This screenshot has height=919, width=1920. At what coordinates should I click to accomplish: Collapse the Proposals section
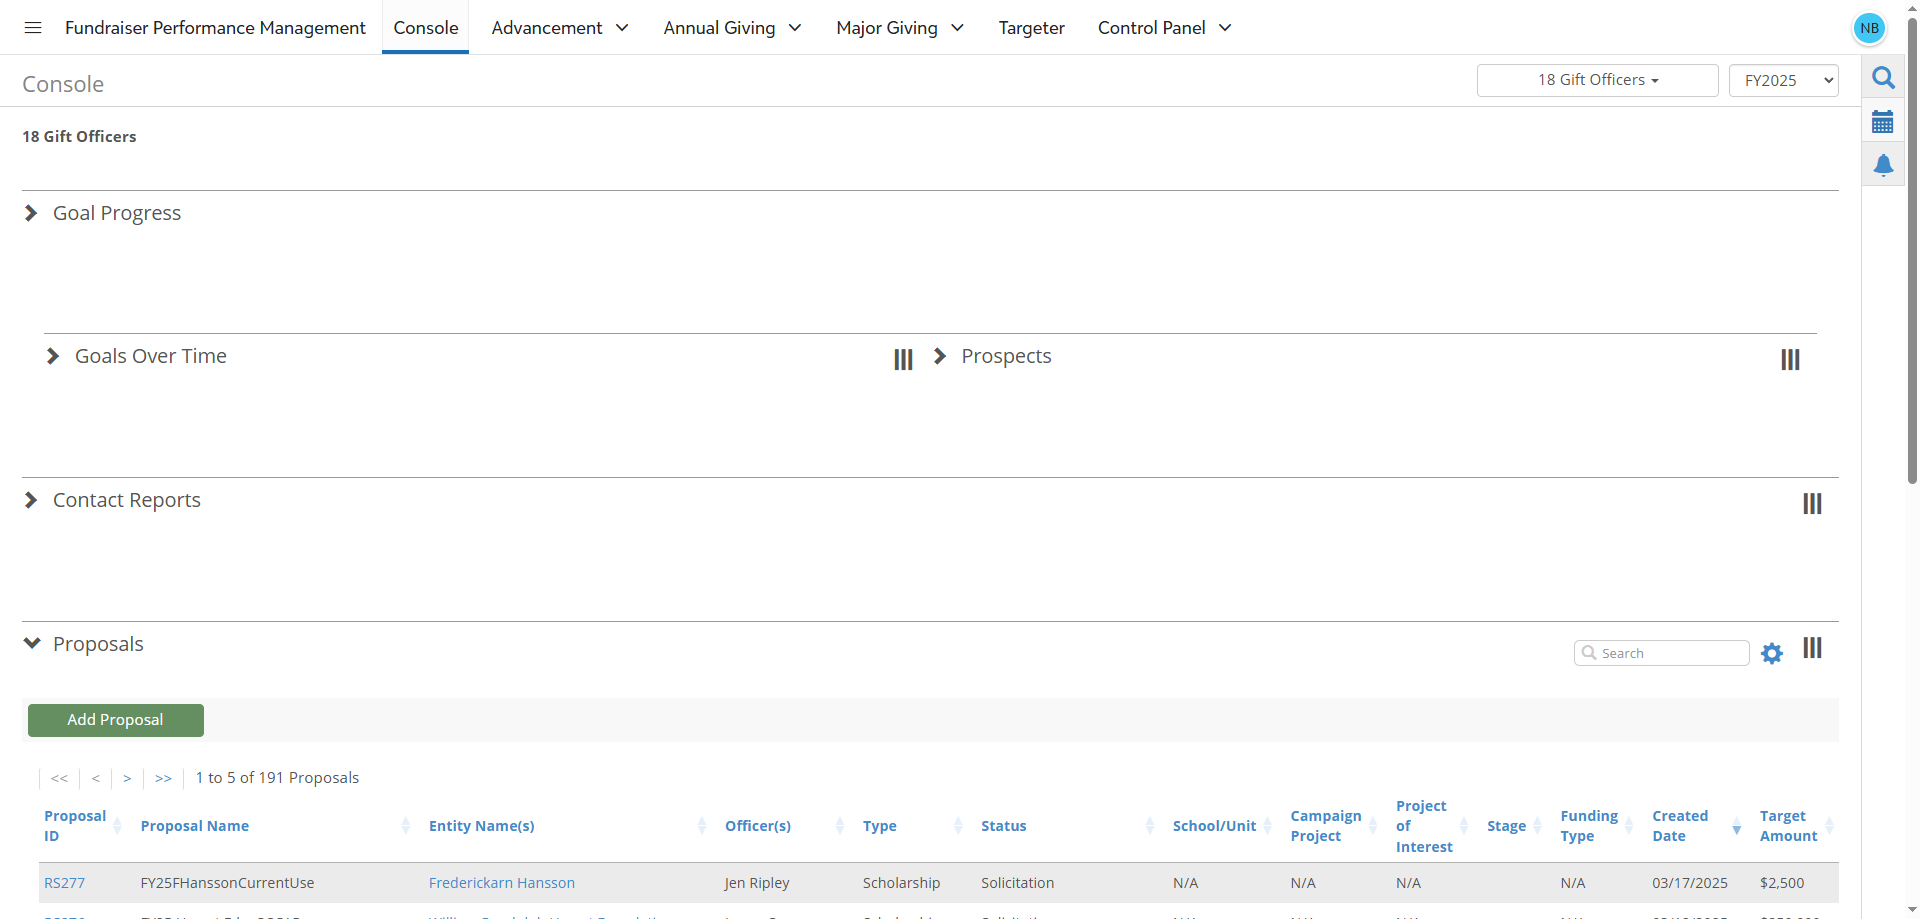(x=32, y=643)
